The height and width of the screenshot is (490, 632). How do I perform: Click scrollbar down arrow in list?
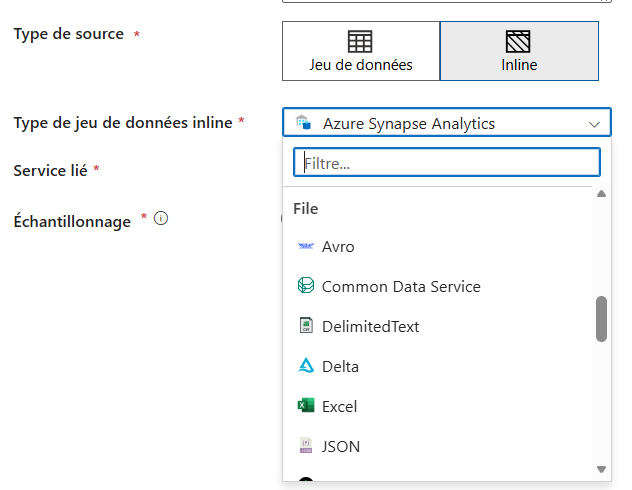pos(602,468)
